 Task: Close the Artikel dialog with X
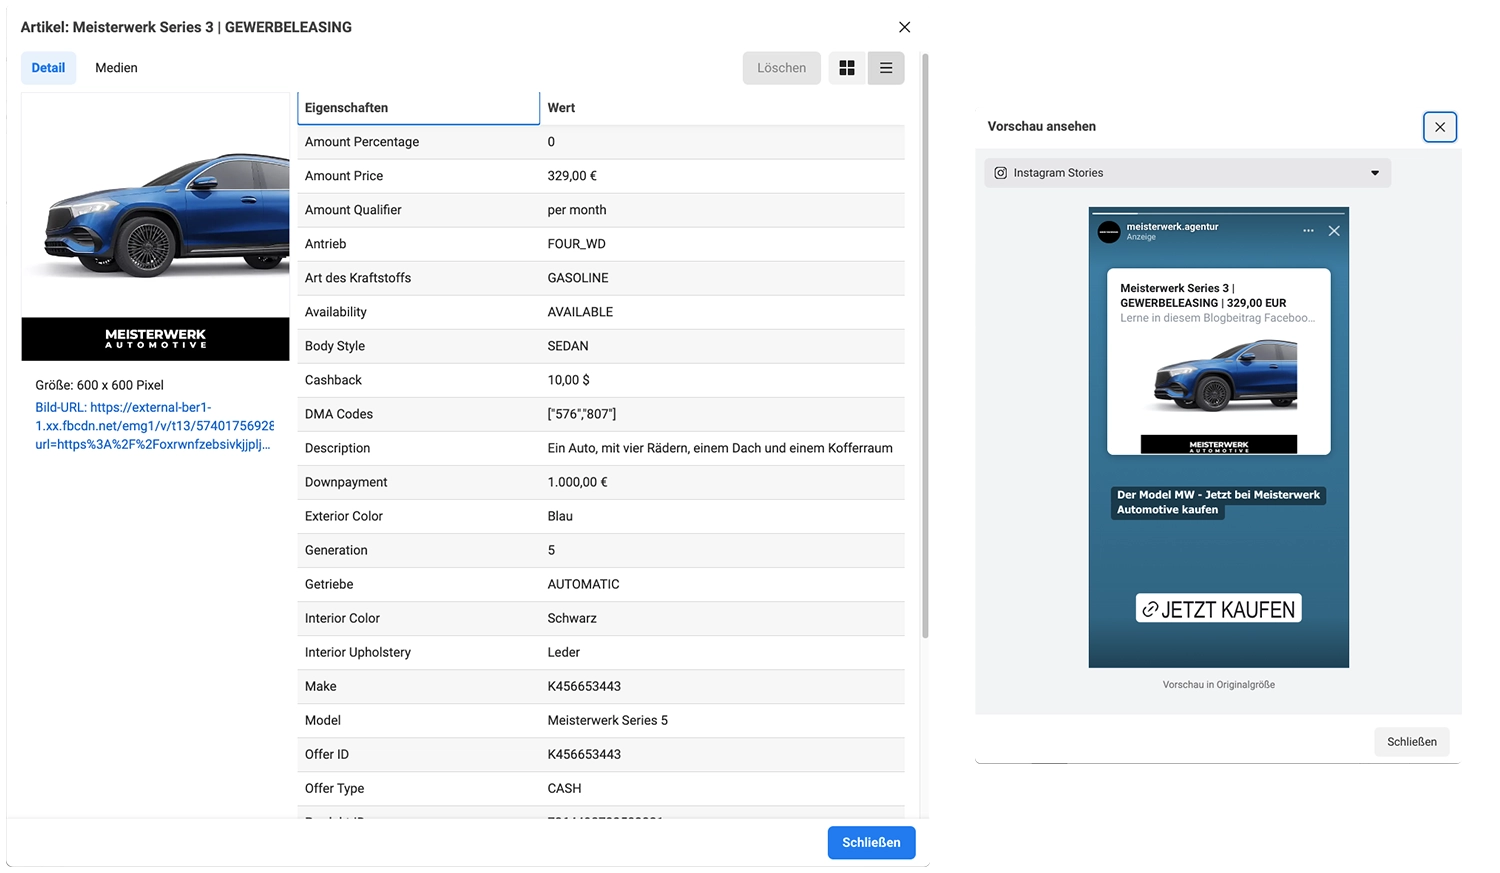(x=904, y=27)
